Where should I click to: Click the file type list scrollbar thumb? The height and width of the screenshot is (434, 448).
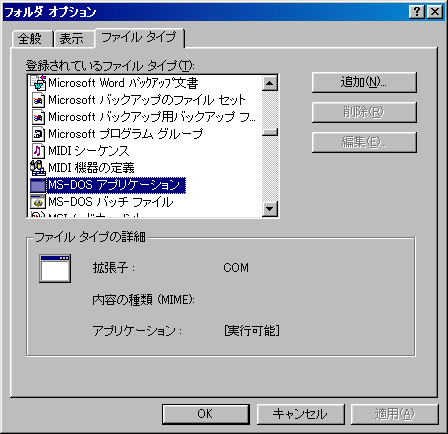tap(270, 132)
